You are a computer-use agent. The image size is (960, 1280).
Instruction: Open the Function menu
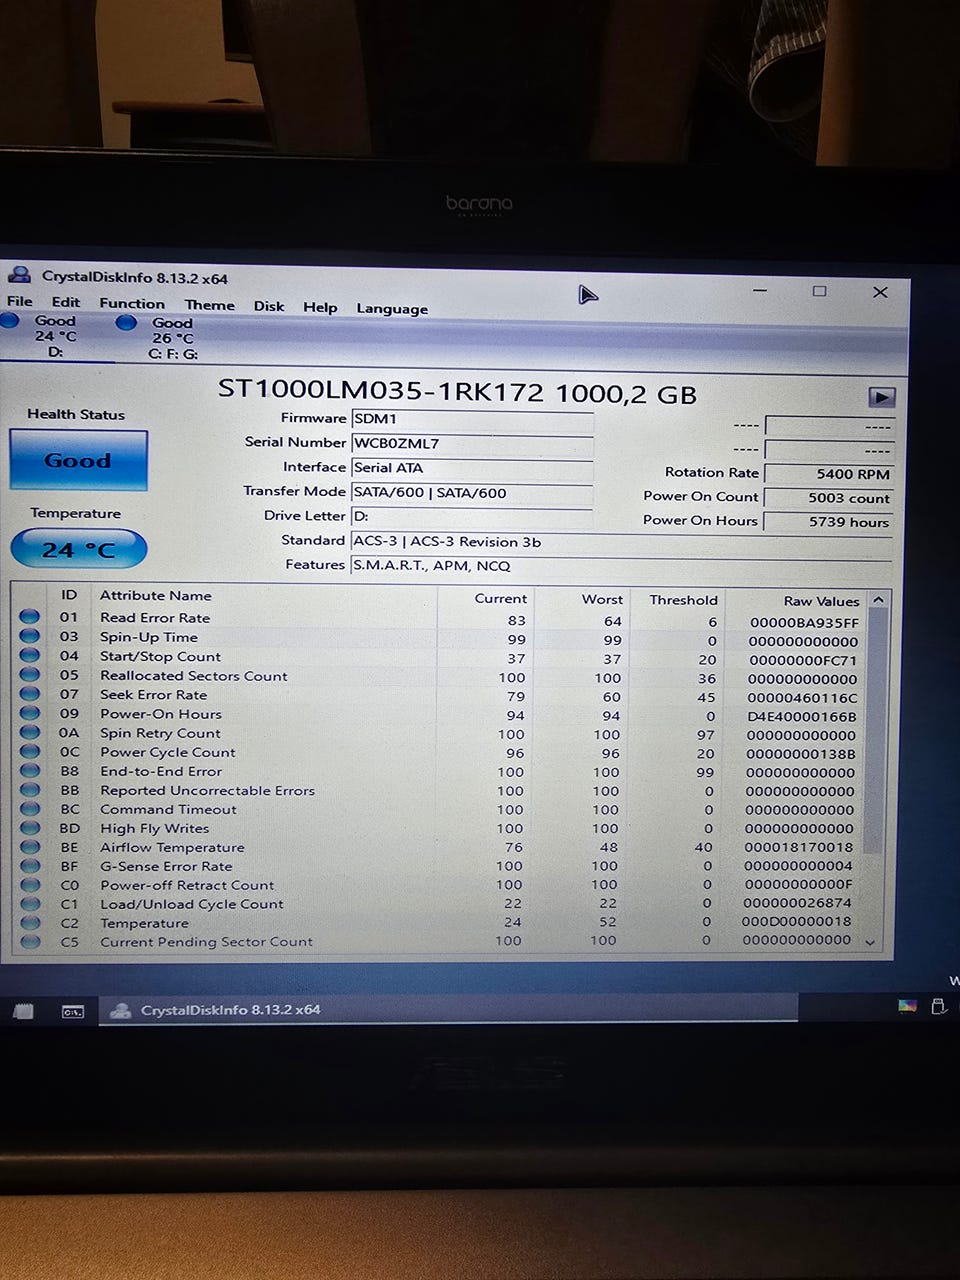tap(132, 303)
